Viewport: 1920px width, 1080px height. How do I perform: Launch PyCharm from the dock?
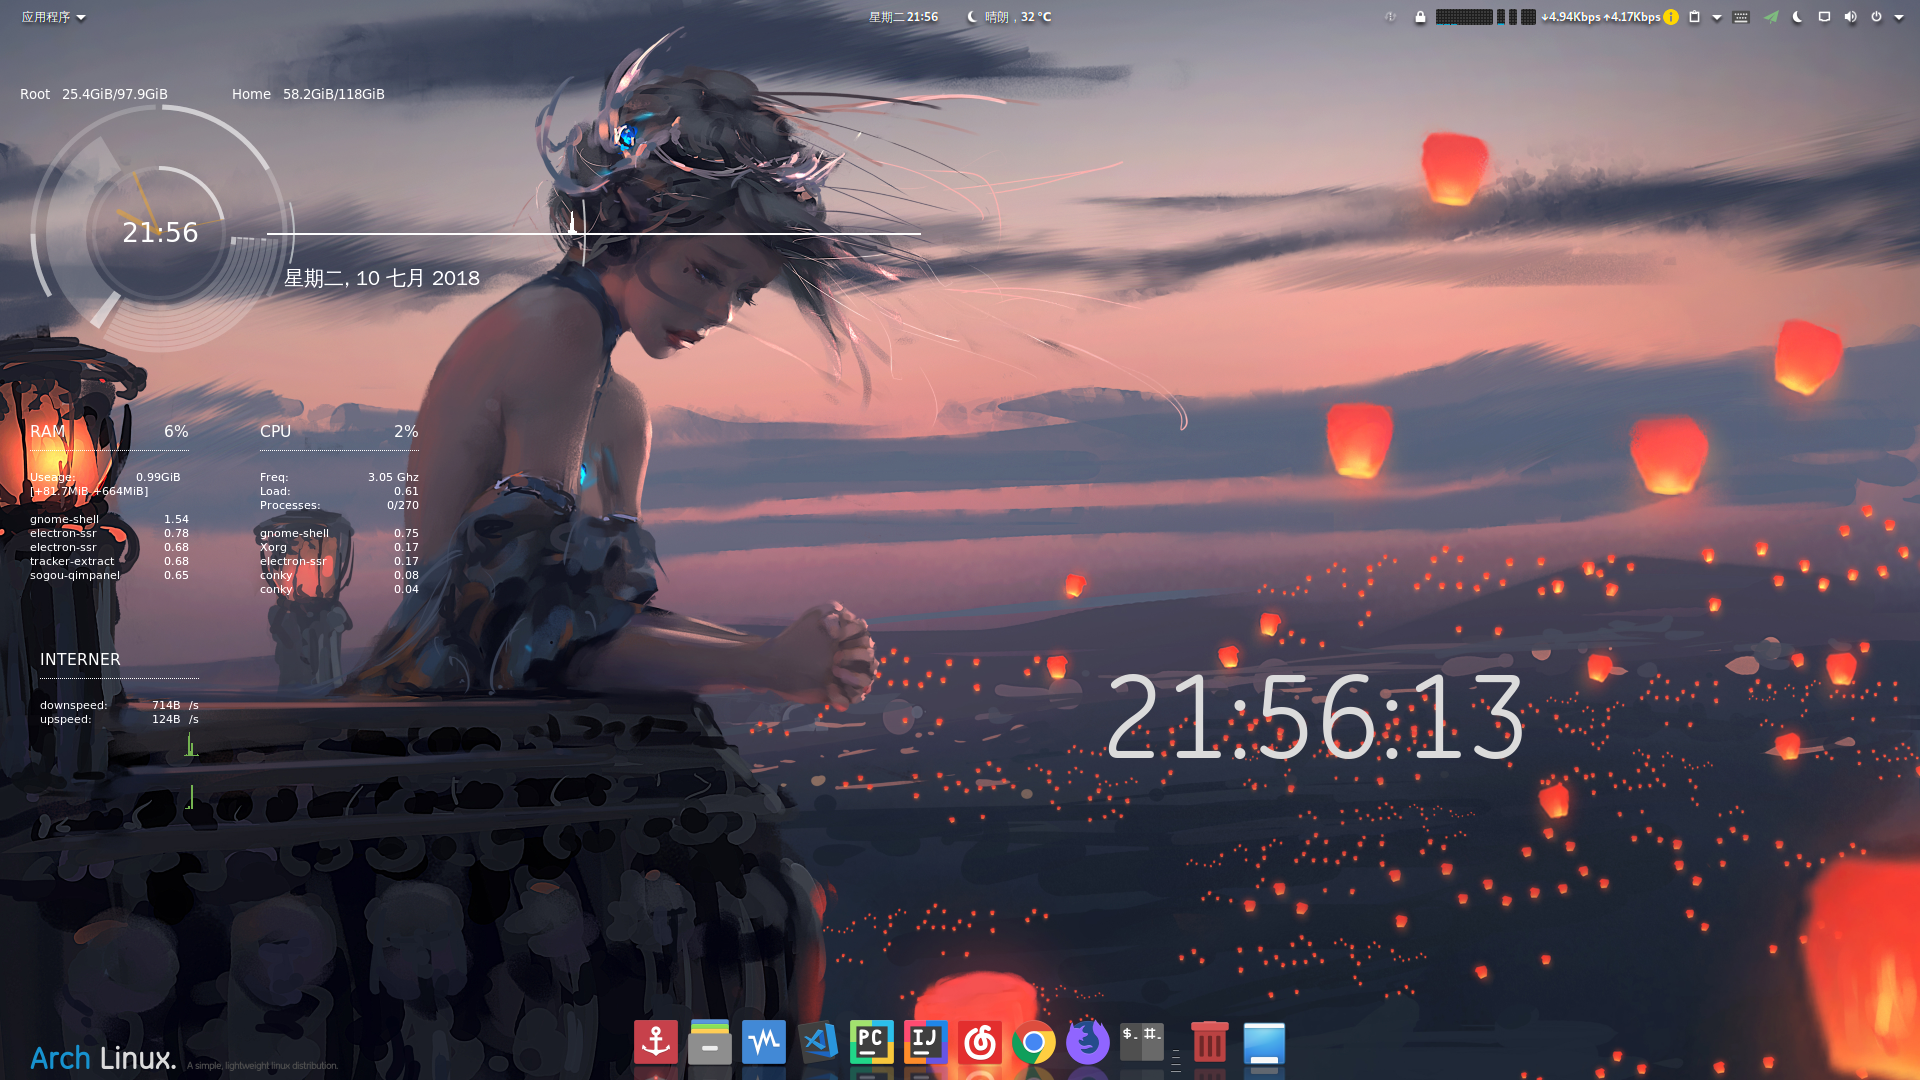pos(871,1043)
